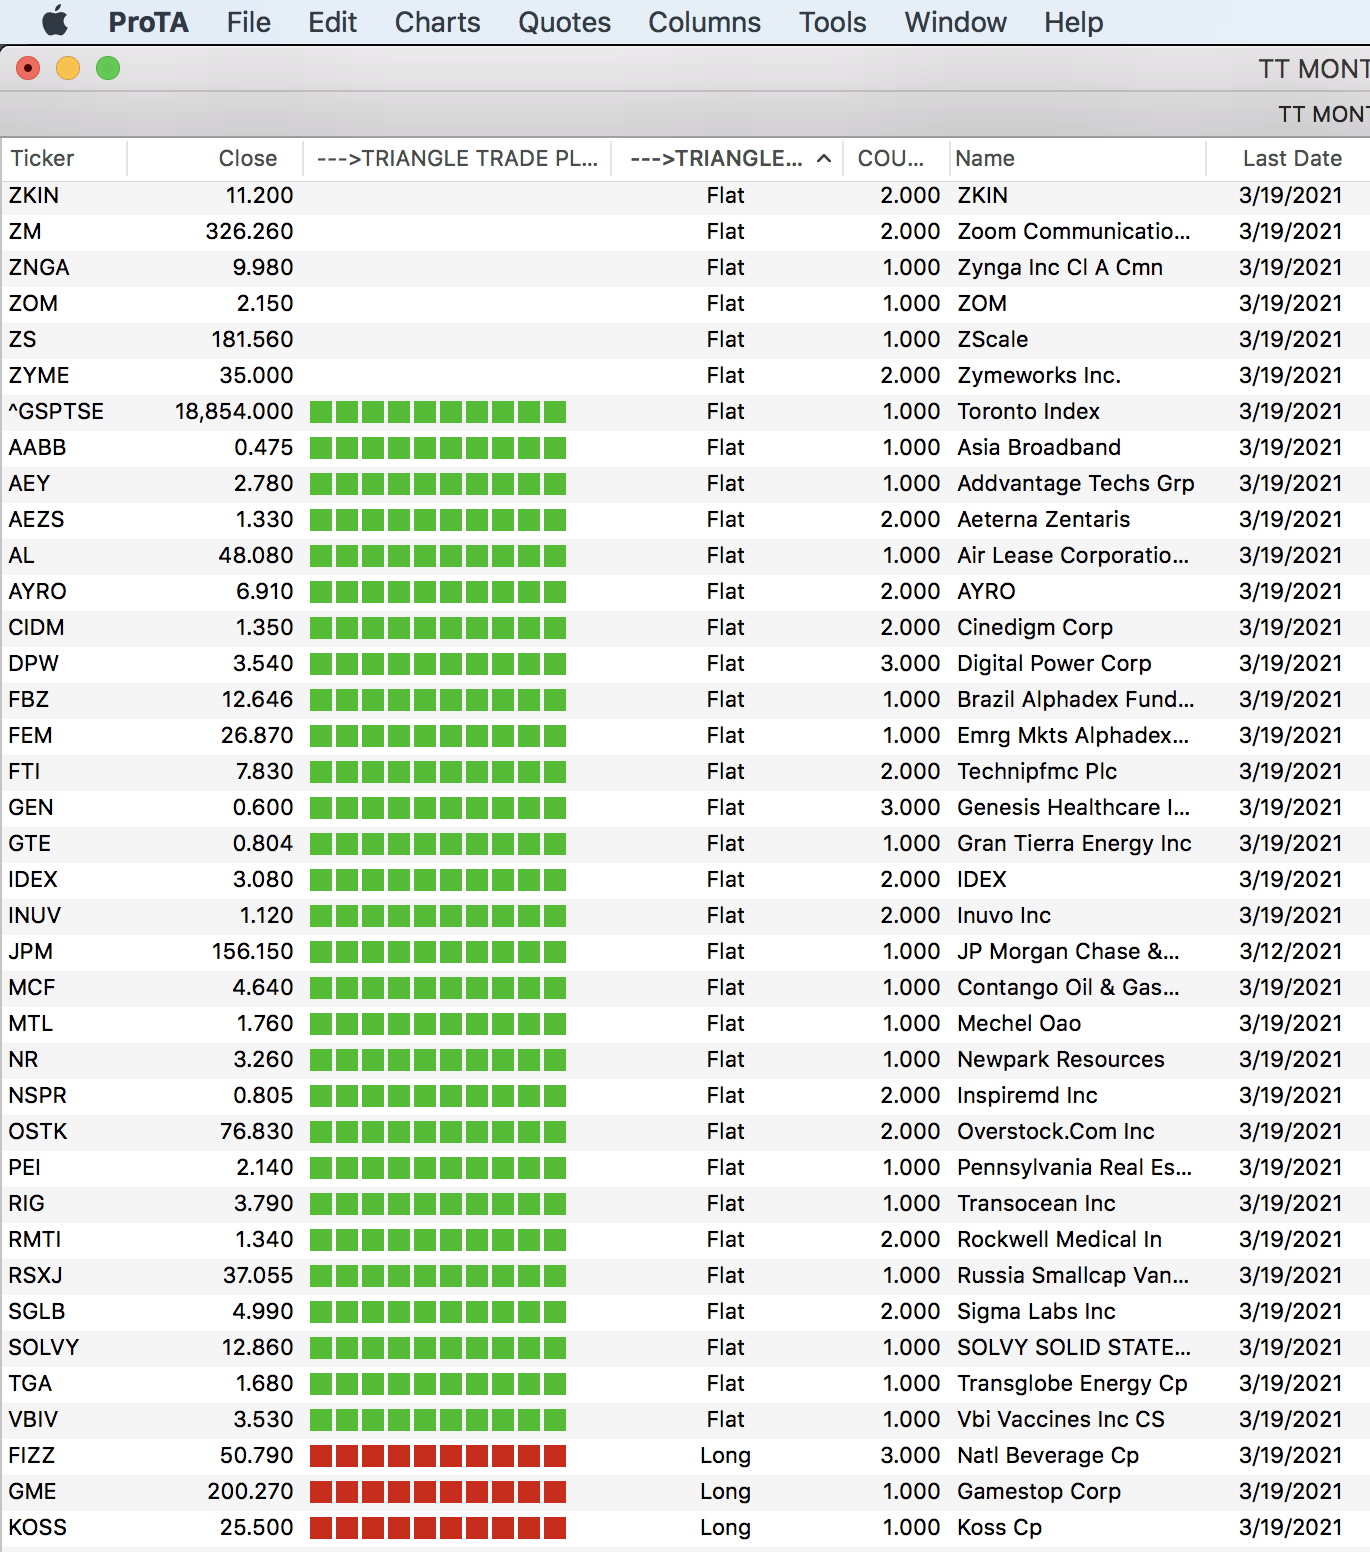Click the count 3.000 for GEN

point(910,808)
